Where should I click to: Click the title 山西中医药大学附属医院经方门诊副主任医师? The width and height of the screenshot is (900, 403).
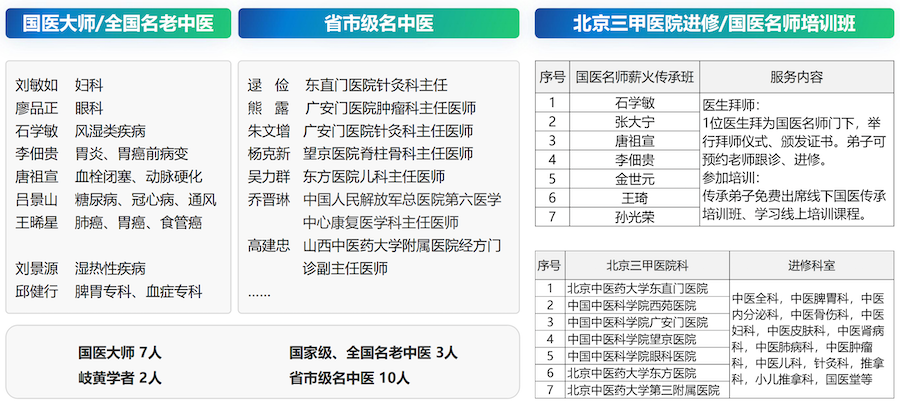[402, 257]
